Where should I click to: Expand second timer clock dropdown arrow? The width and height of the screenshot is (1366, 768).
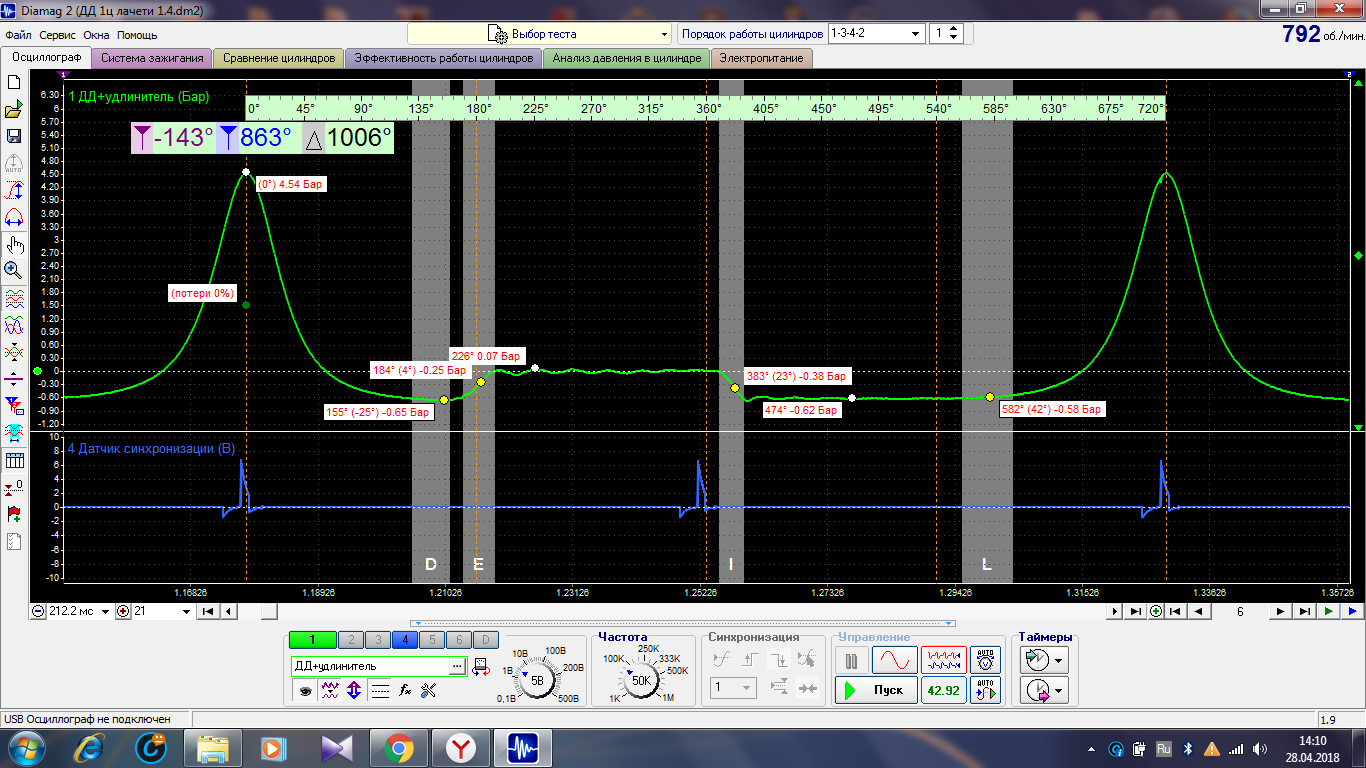[1060, 690]
